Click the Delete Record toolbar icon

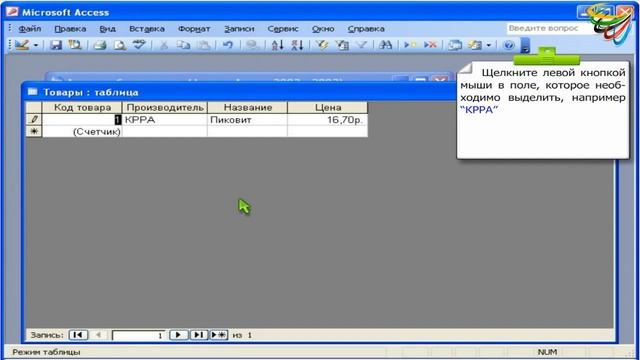tap(430, 45)
